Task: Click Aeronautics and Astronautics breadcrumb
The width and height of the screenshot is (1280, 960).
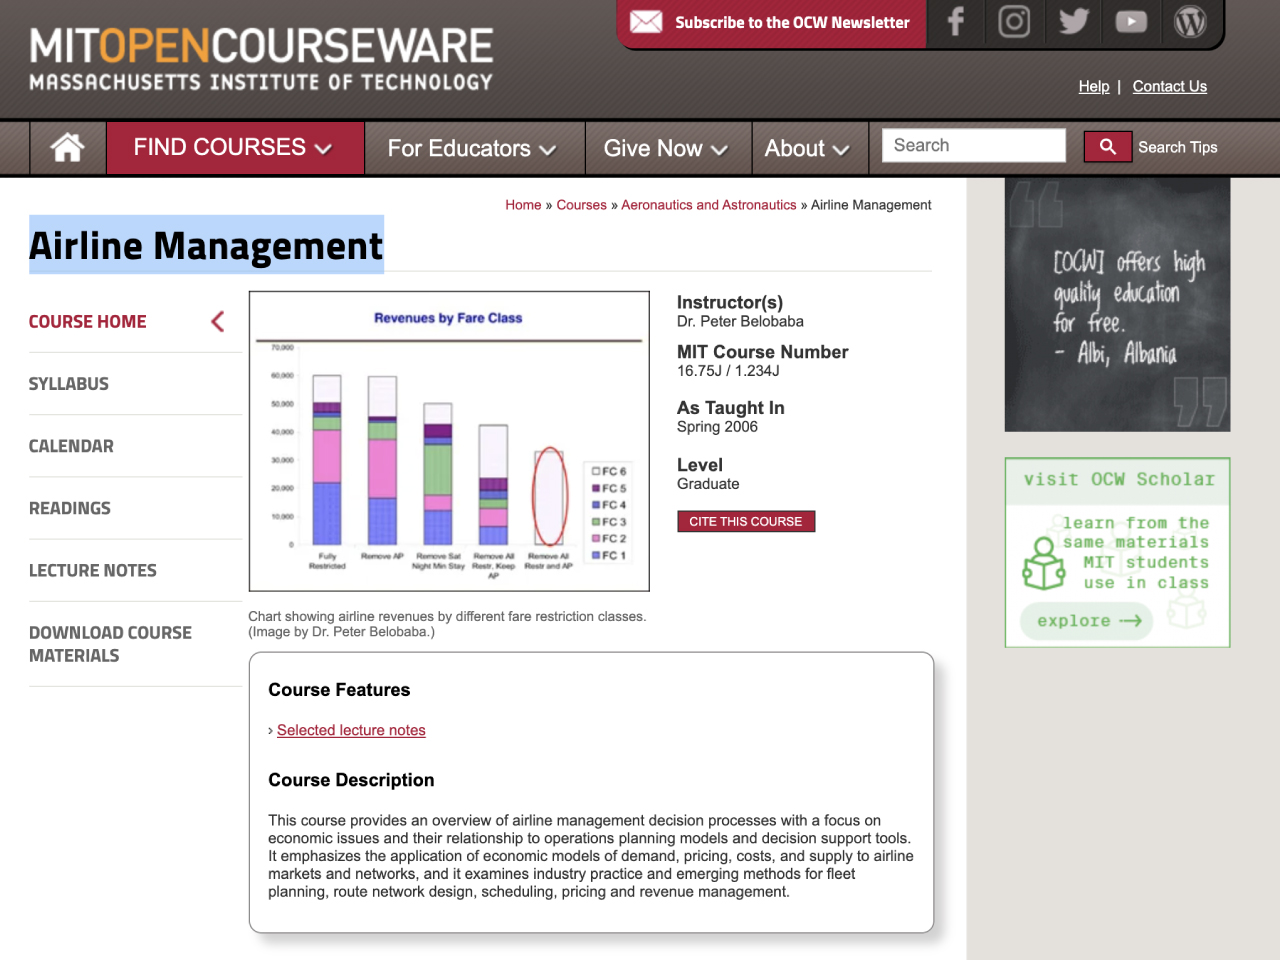Action: tap(709, 205)
